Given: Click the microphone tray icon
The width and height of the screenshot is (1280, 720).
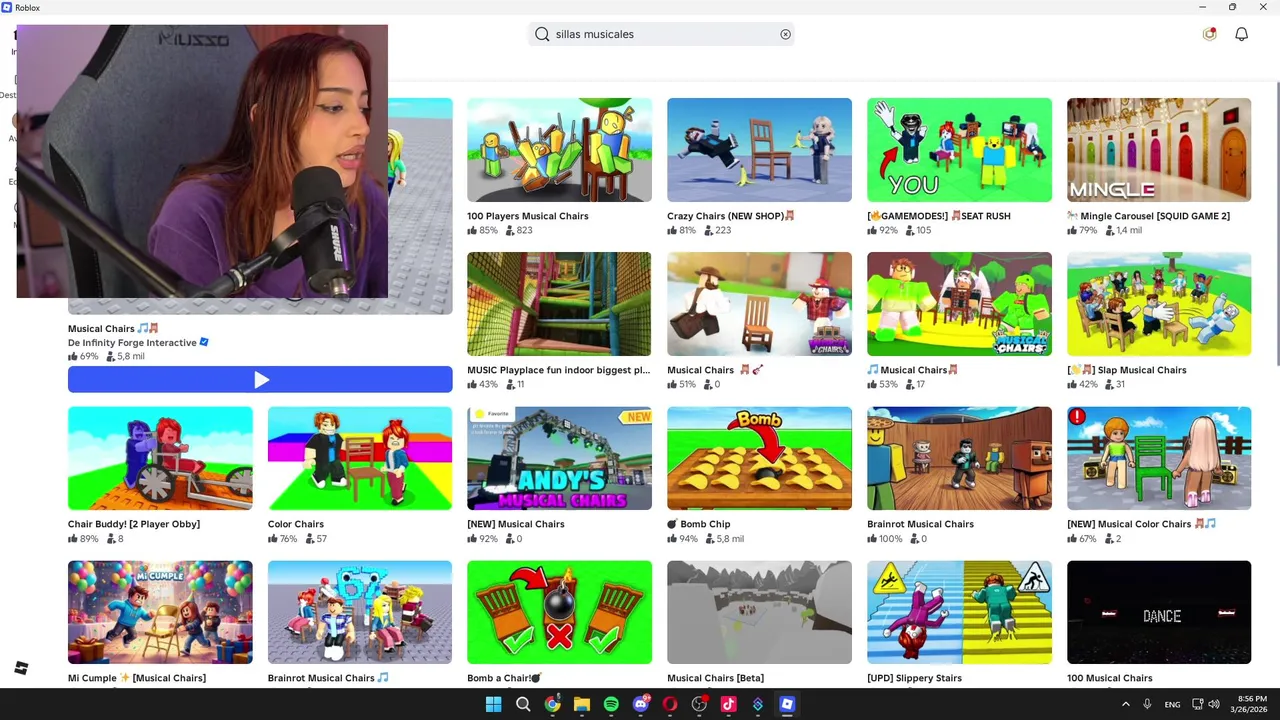Looking at the screenshot, I should (1147, 704).
